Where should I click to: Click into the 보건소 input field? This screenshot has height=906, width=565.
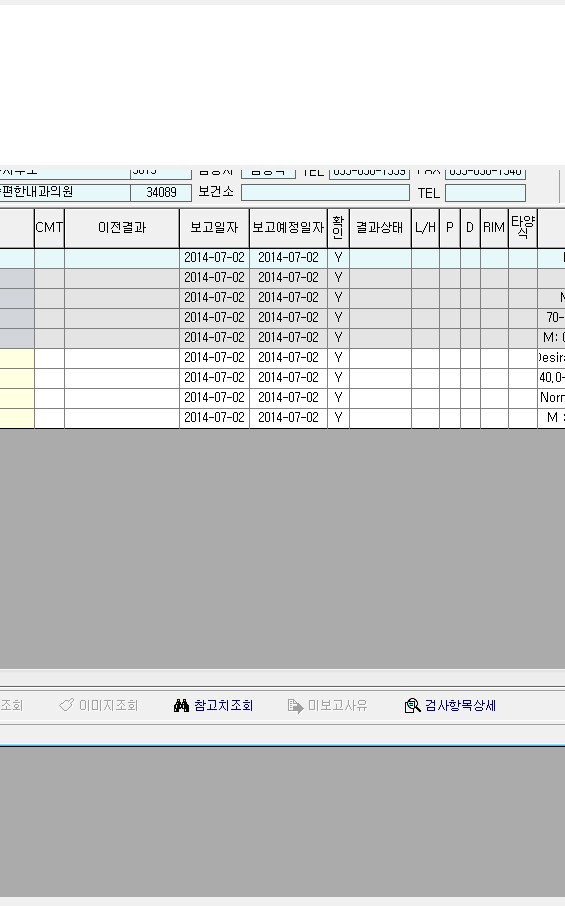click(x=325, y=192)
